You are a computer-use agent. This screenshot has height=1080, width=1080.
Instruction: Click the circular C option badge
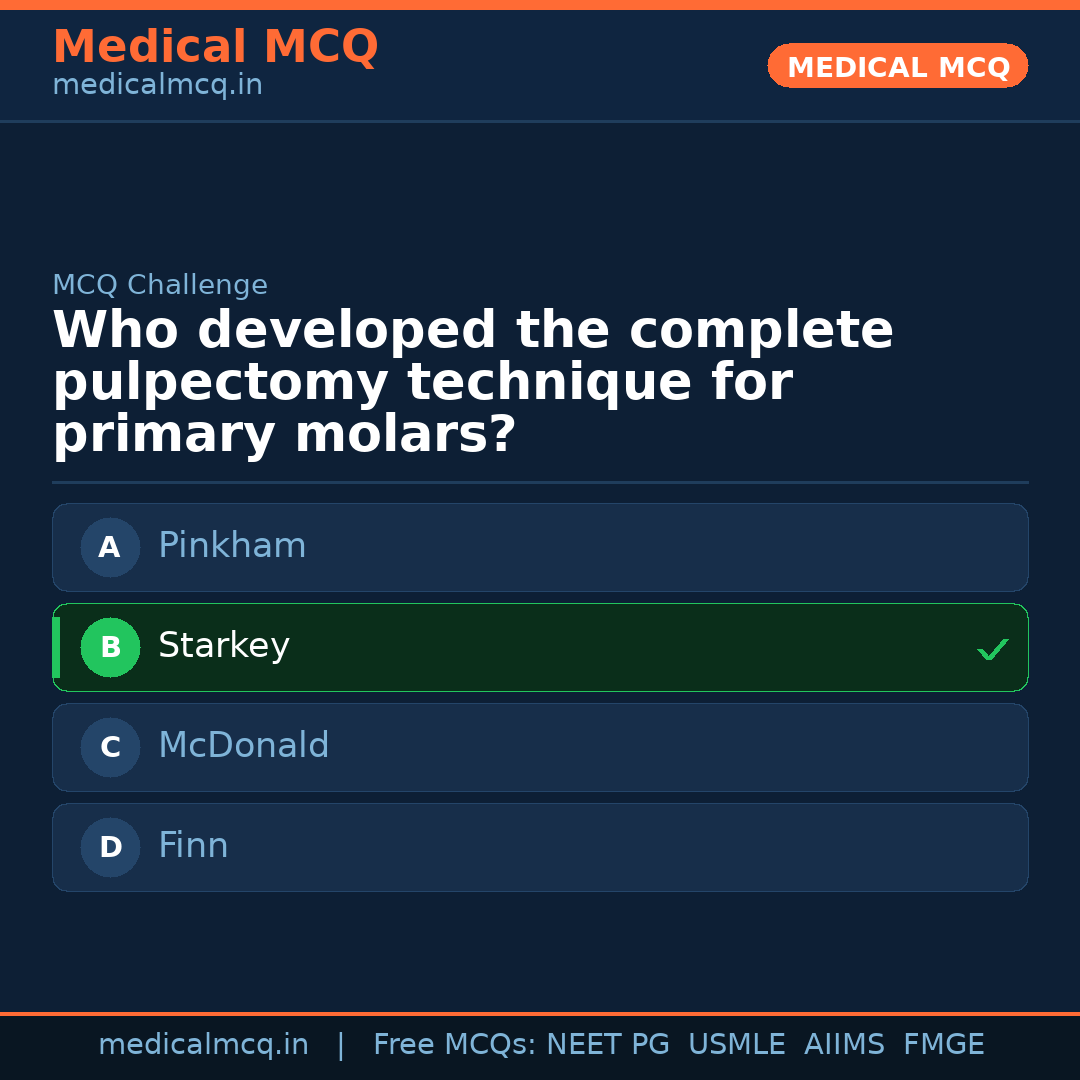click(110, 747)
